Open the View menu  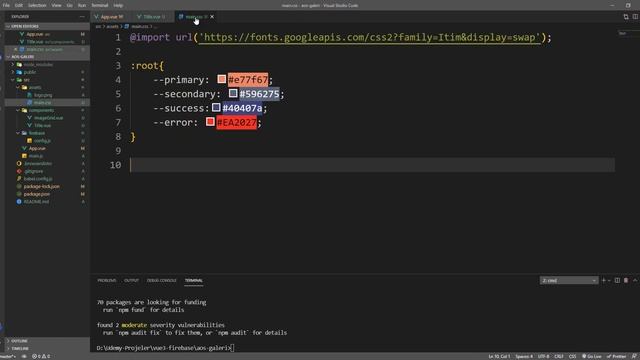[56, 5]
